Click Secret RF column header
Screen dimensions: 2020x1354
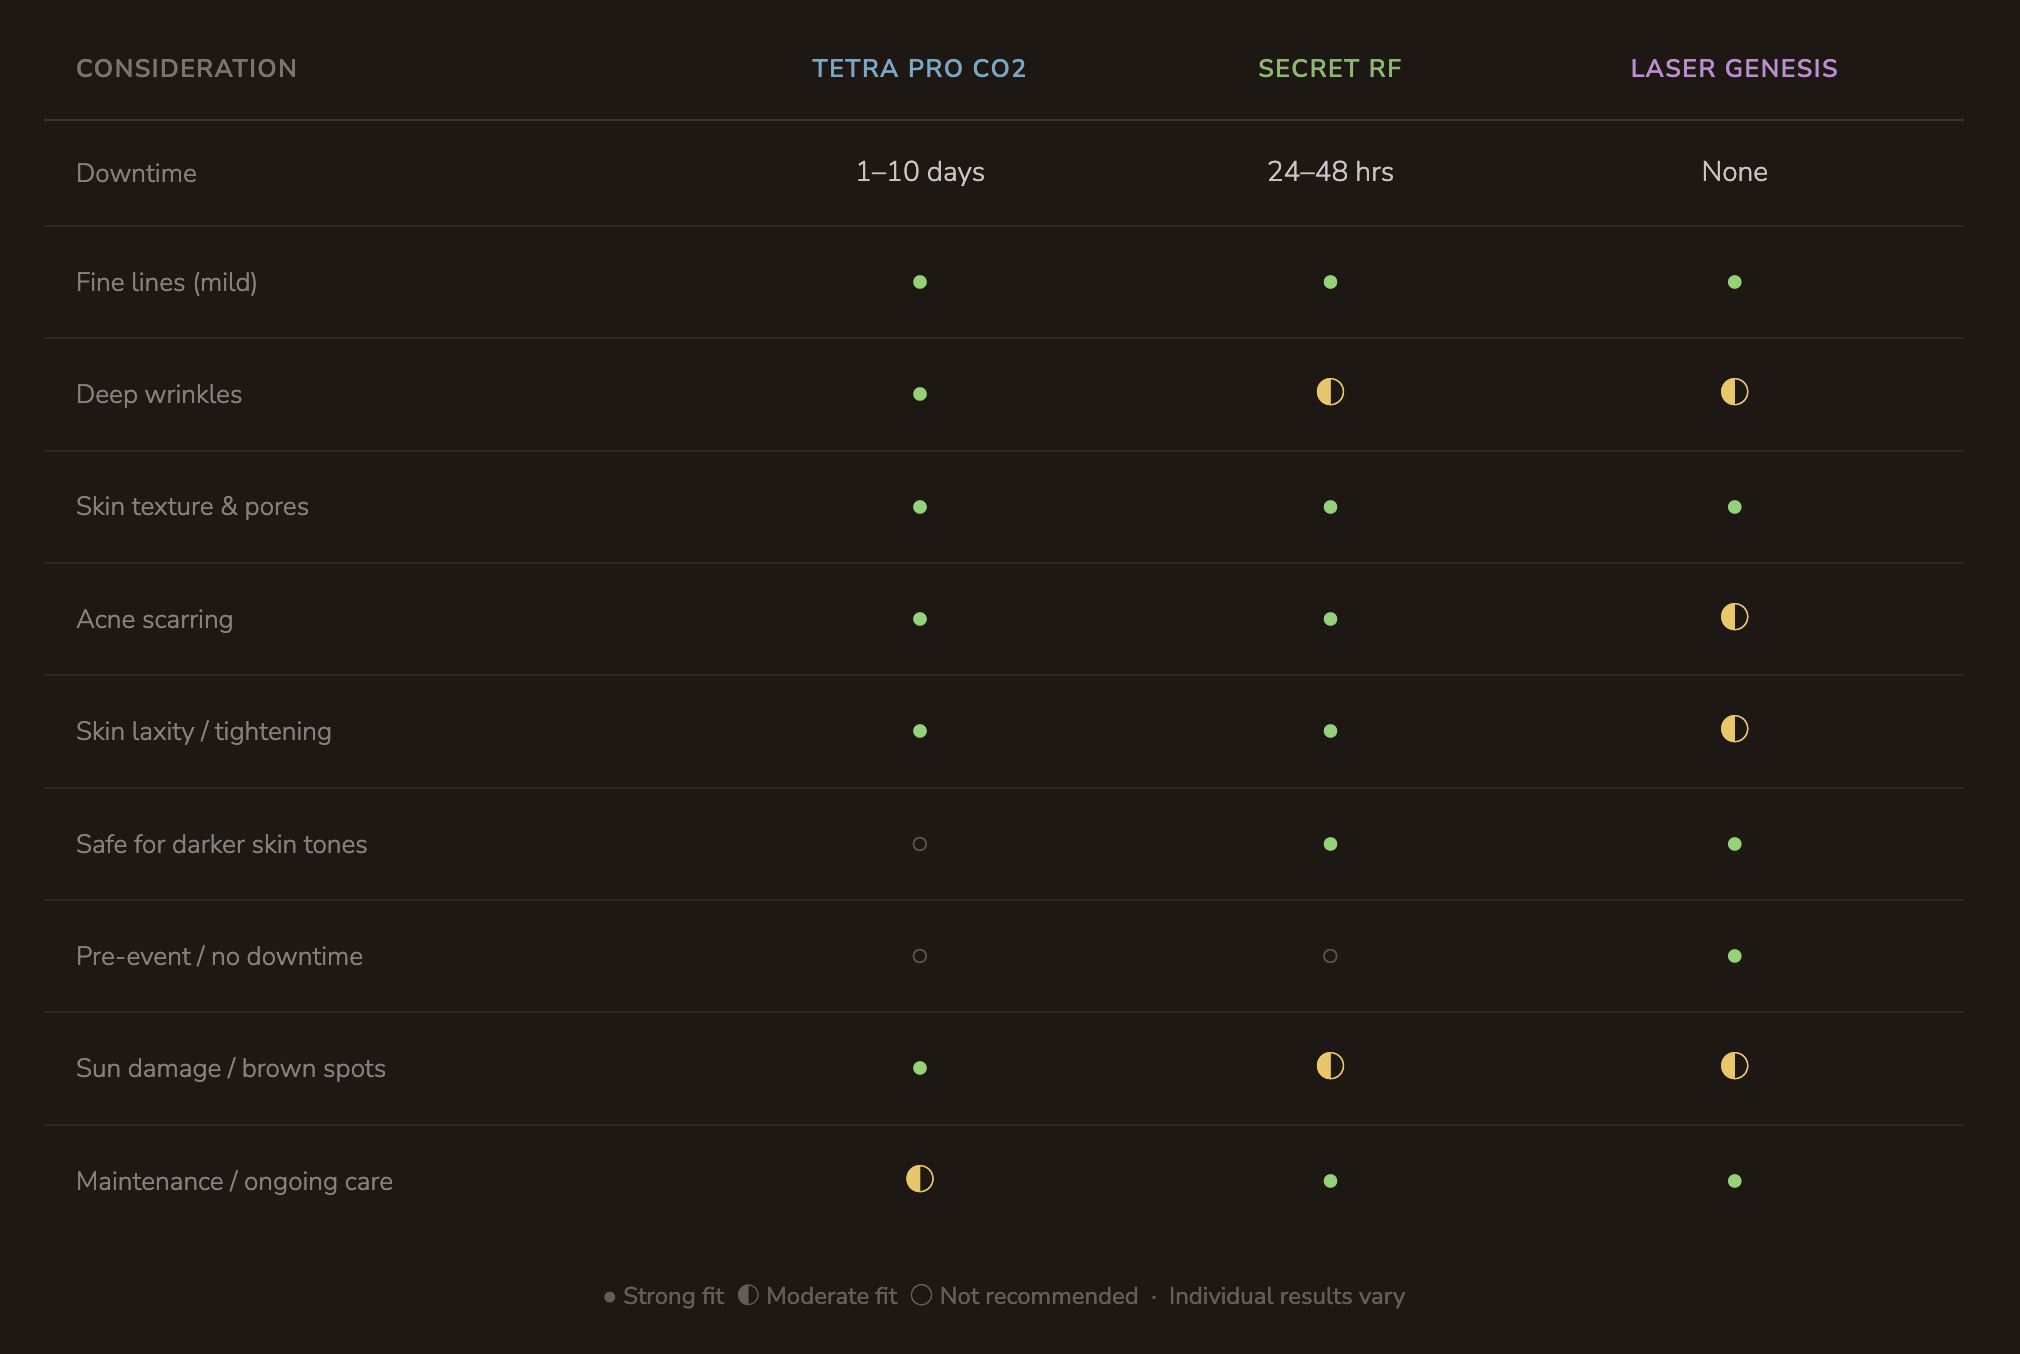click(1329, 68)
